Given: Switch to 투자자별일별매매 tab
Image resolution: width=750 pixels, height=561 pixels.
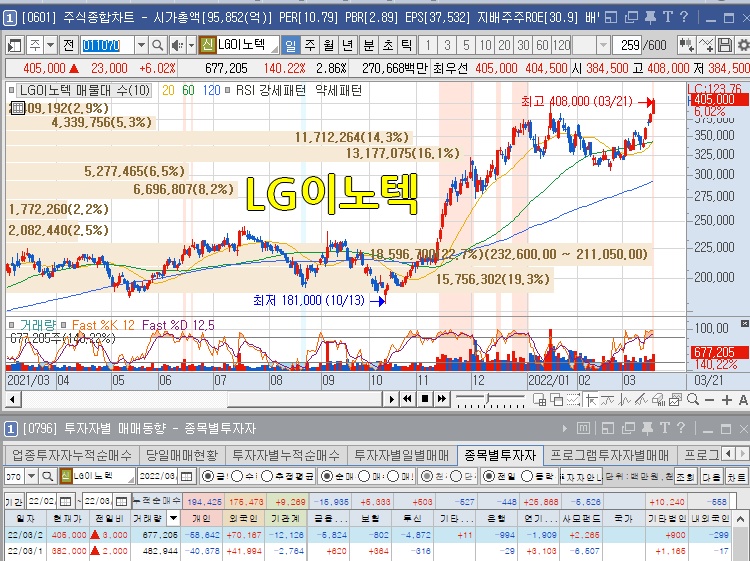Looking at the screenshot, I should pyautogui.click(x=402, y=455).
